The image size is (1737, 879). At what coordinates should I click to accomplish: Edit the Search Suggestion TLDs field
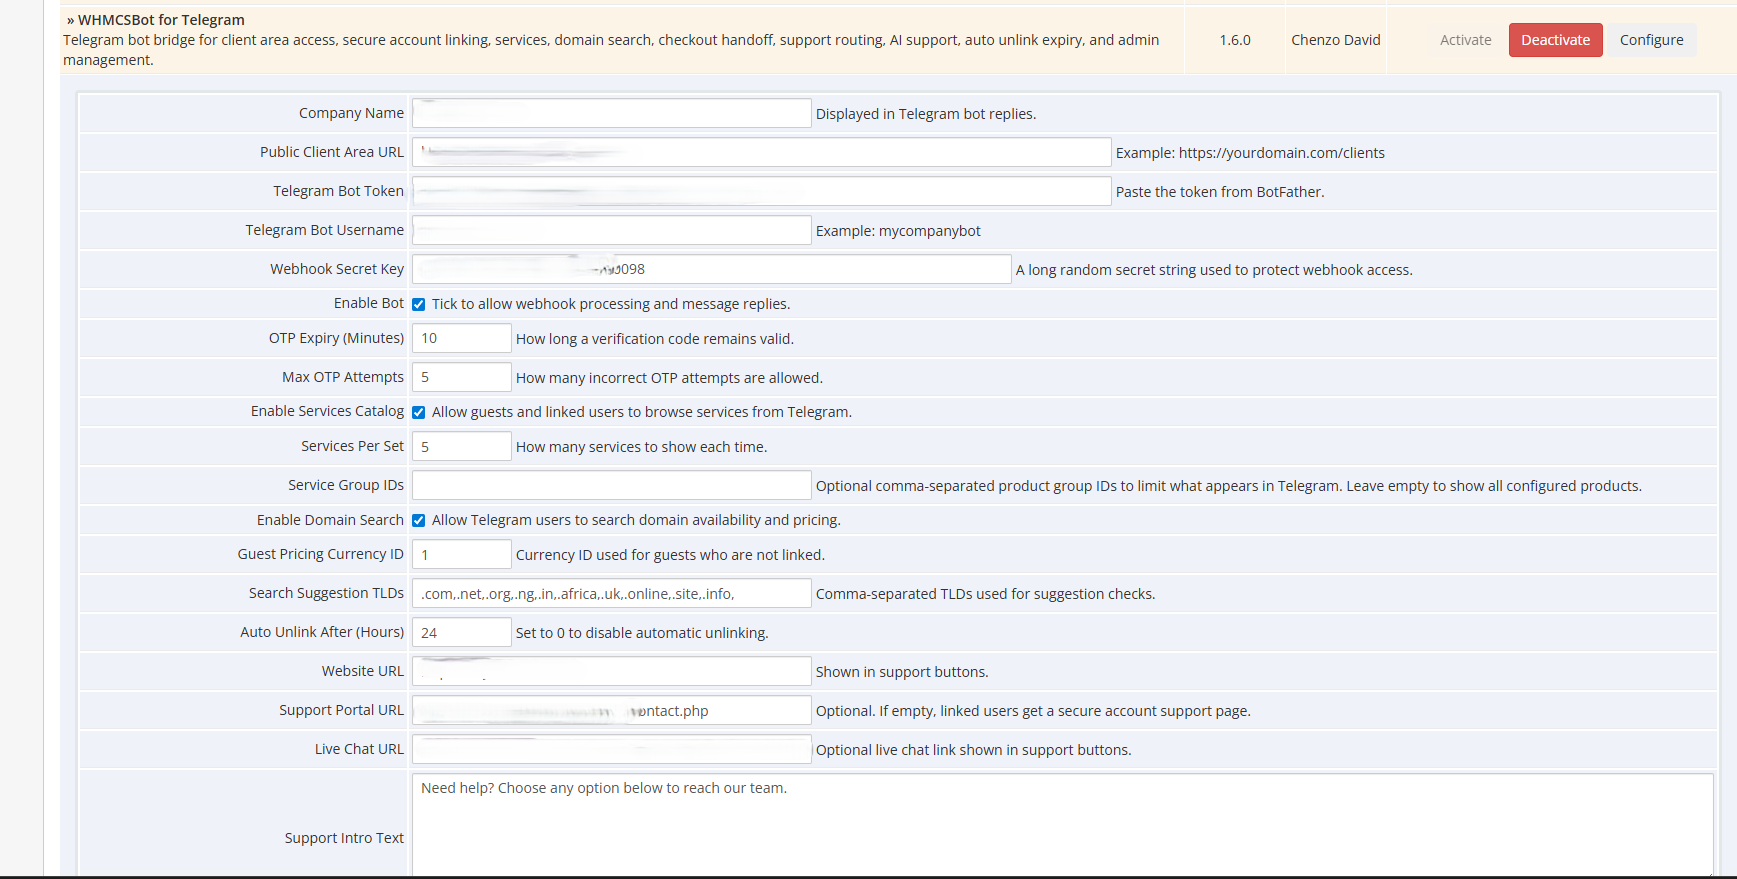[611, 593]
